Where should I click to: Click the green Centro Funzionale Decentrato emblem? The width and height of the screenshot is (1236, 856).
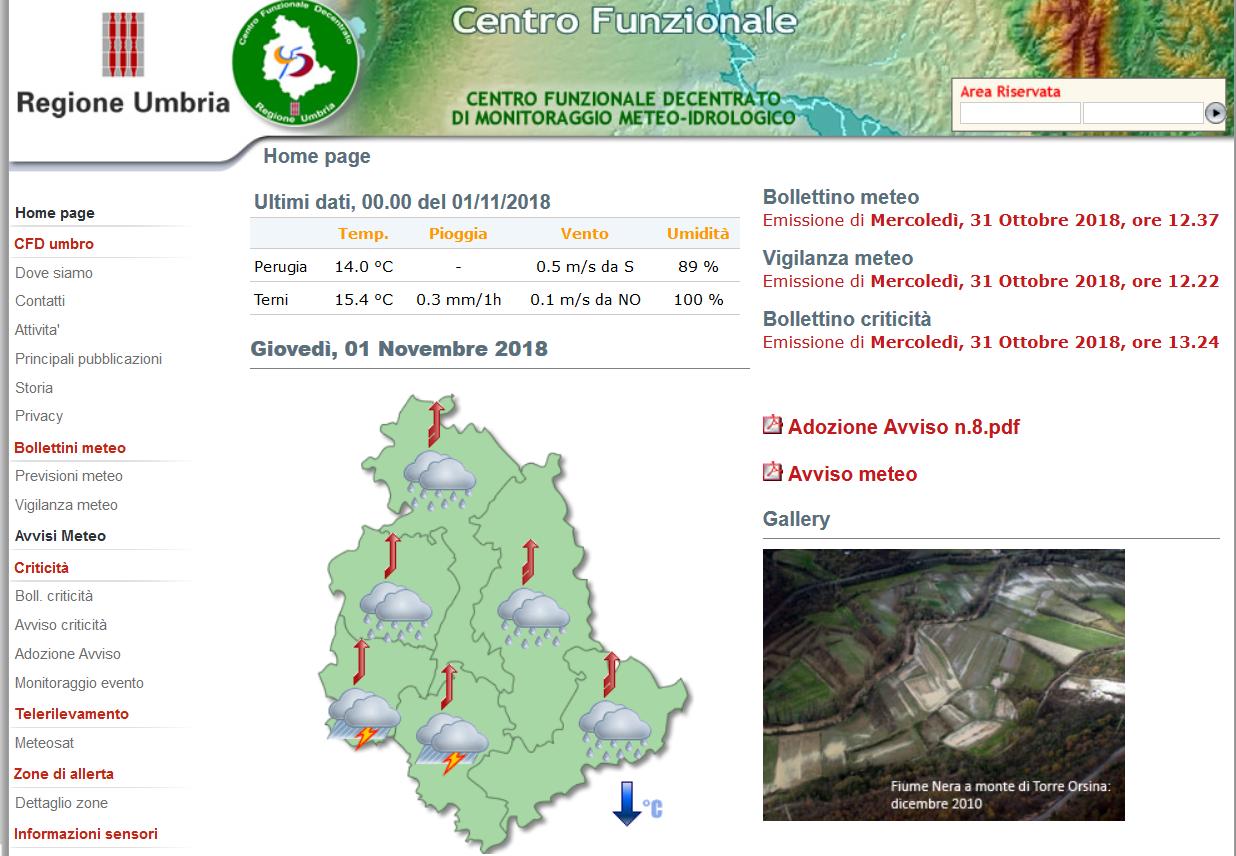tap(293, 63)
